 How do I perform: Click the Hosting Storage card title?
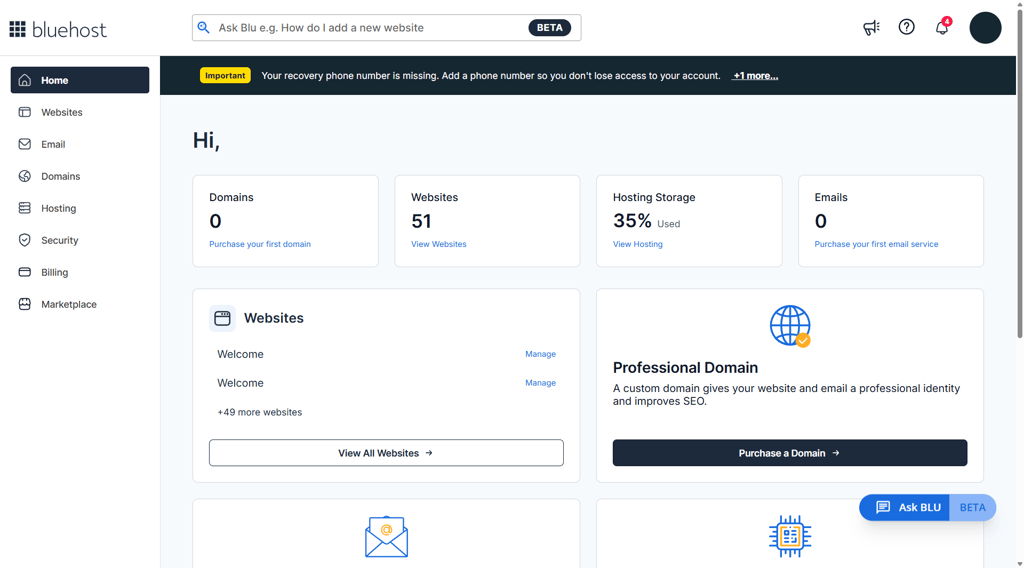click(x=654, y=197)
